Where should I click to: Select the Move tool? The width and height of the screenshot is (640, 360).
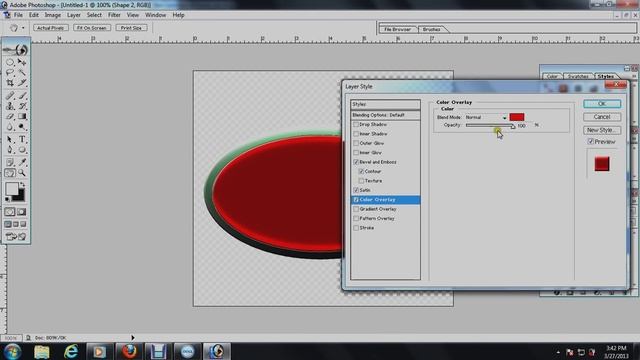(22, 62)
